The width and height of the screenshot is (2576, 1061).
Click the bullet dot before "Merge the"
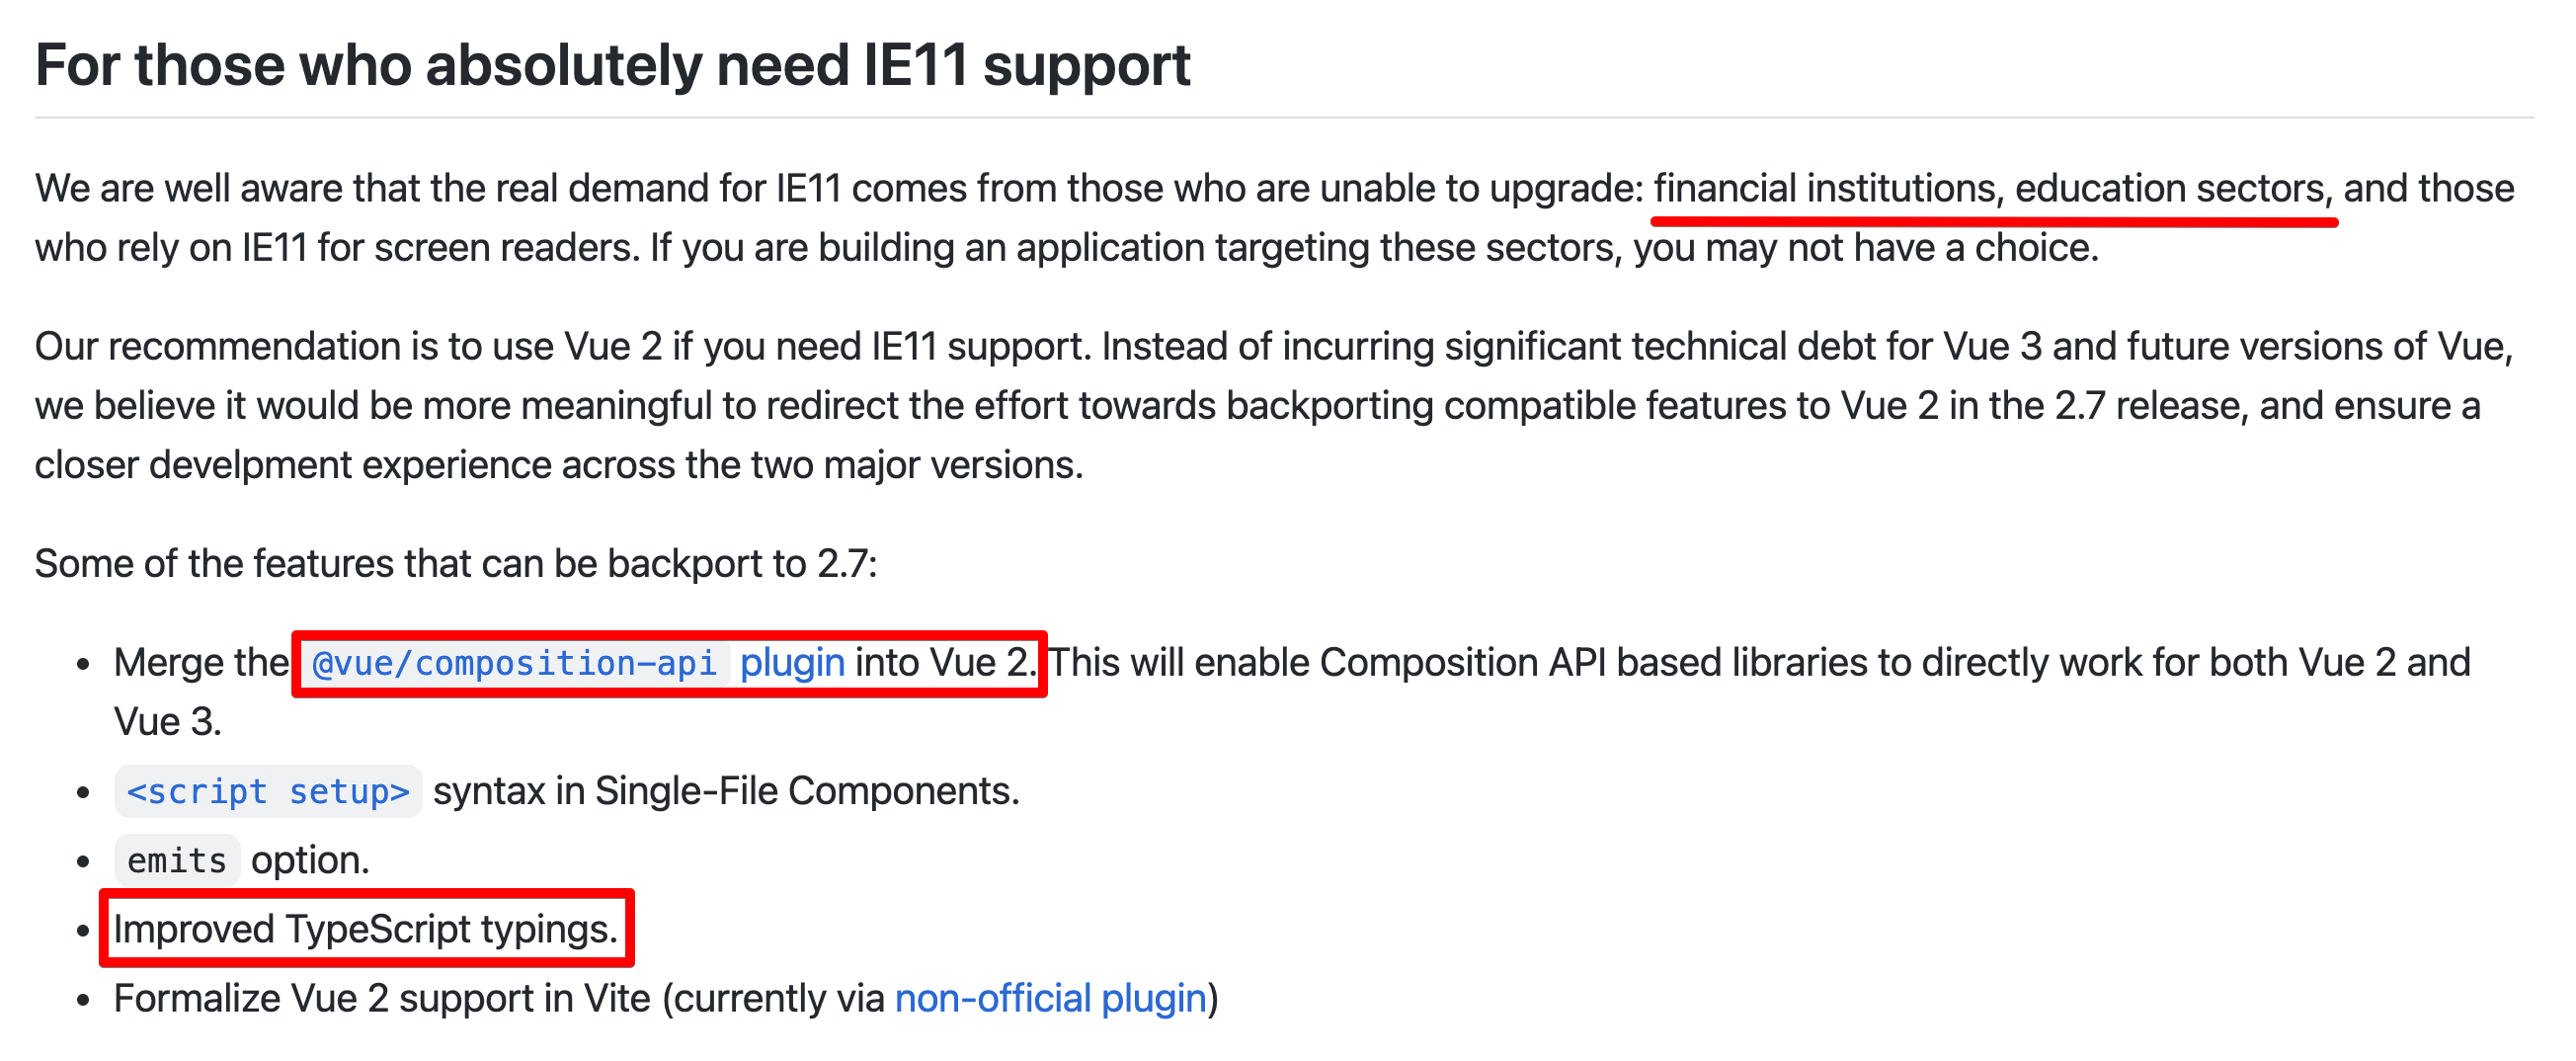[x=84, y=665]
